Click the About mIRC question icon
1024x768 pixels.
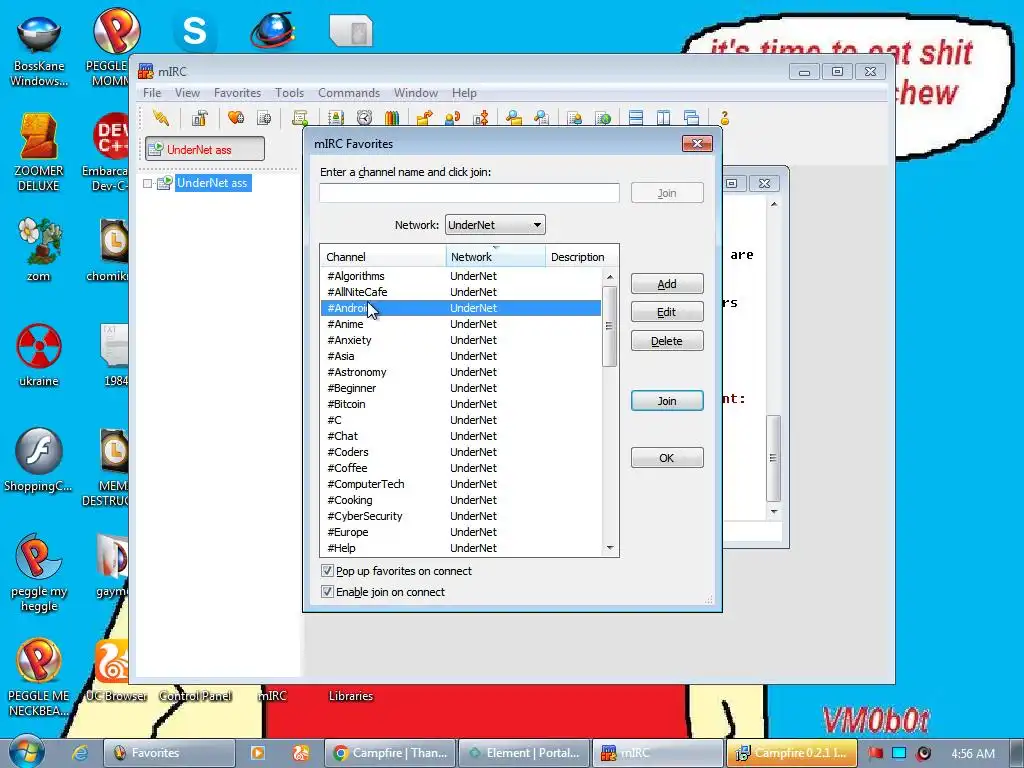click(724, 118)
